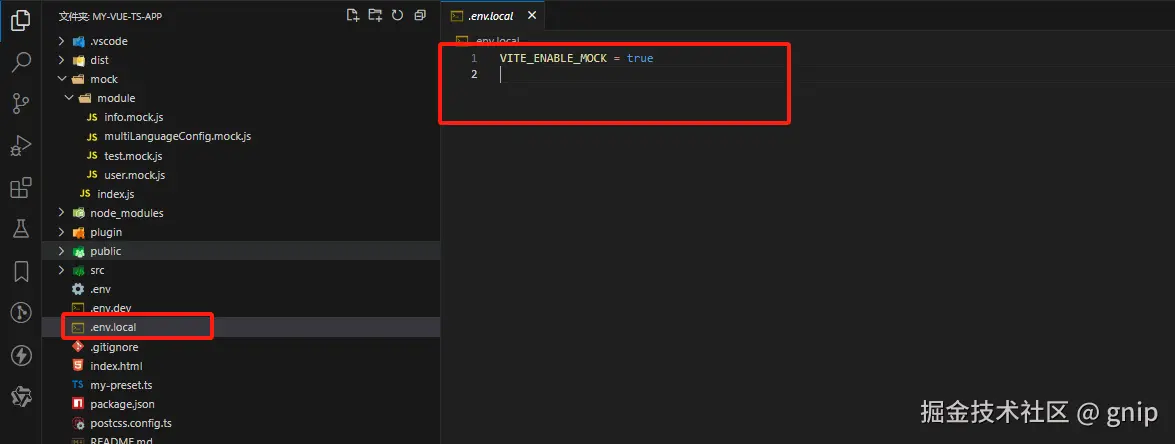Open package.json file
The width and height of the screenshot is (1175, 444).
241,404
